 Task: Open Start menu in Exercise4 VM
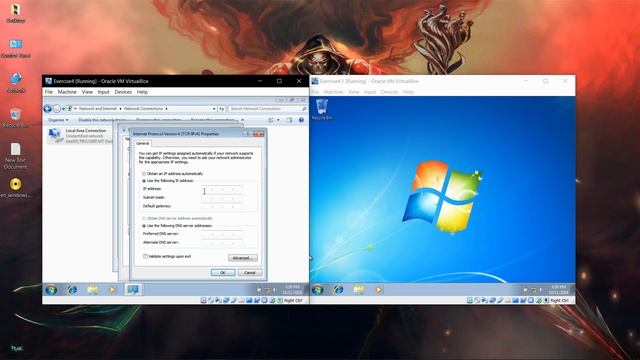(x=51, y=290)
